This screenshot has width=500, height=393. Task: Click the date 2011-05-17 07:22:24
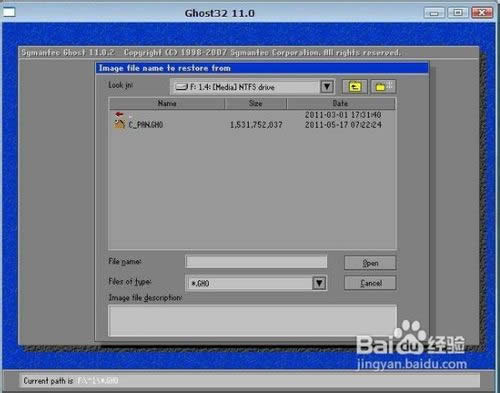pyautogui.click(x=343, y=125)
